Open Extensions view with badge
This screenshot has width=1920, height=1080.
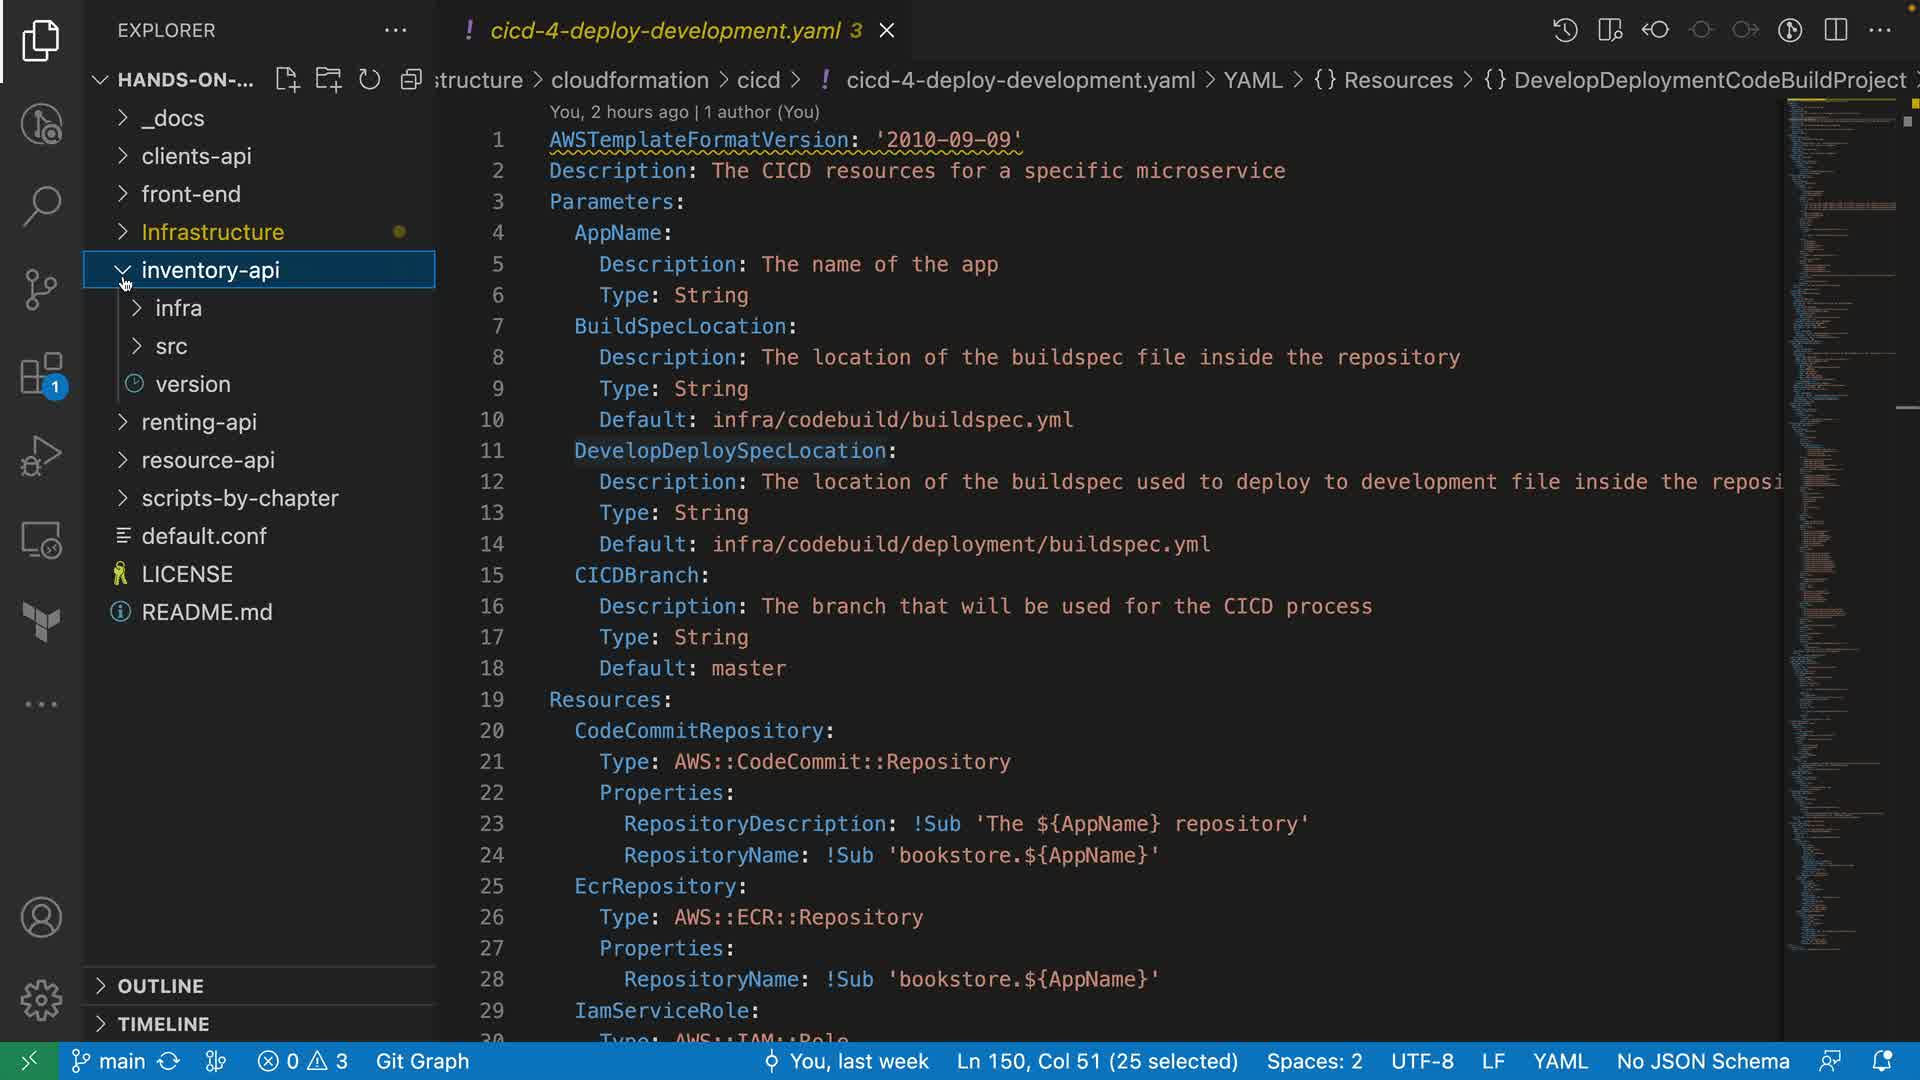click(x=41, y=375)
